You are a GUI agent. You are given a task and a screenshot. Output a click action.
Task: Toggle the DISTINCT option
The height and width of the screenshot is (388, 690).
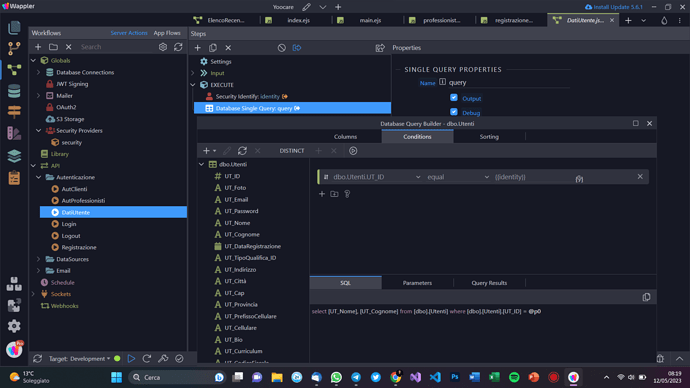pyautogui.click(x=292, y=151)
